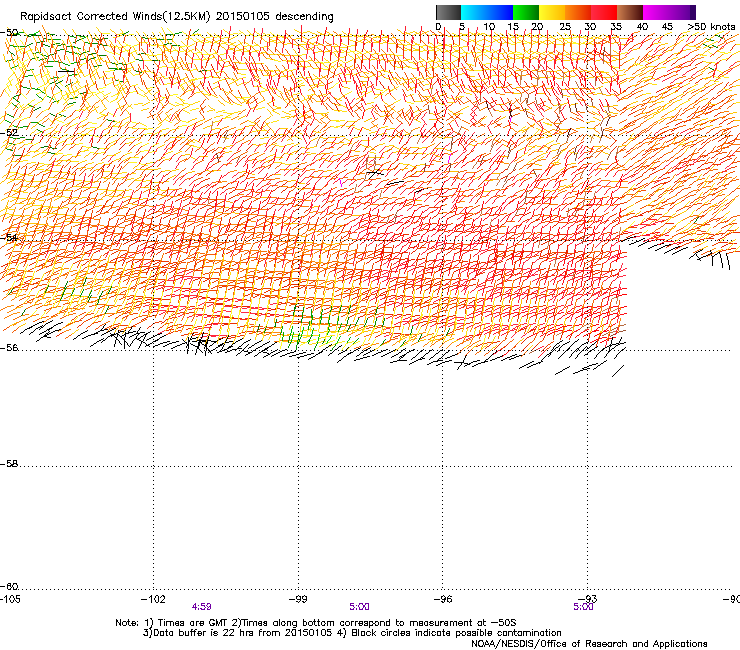Click the cyan 5-10 knots legend swatch
The width and height of the screenshot is (740, 650).
pos(474,12)
